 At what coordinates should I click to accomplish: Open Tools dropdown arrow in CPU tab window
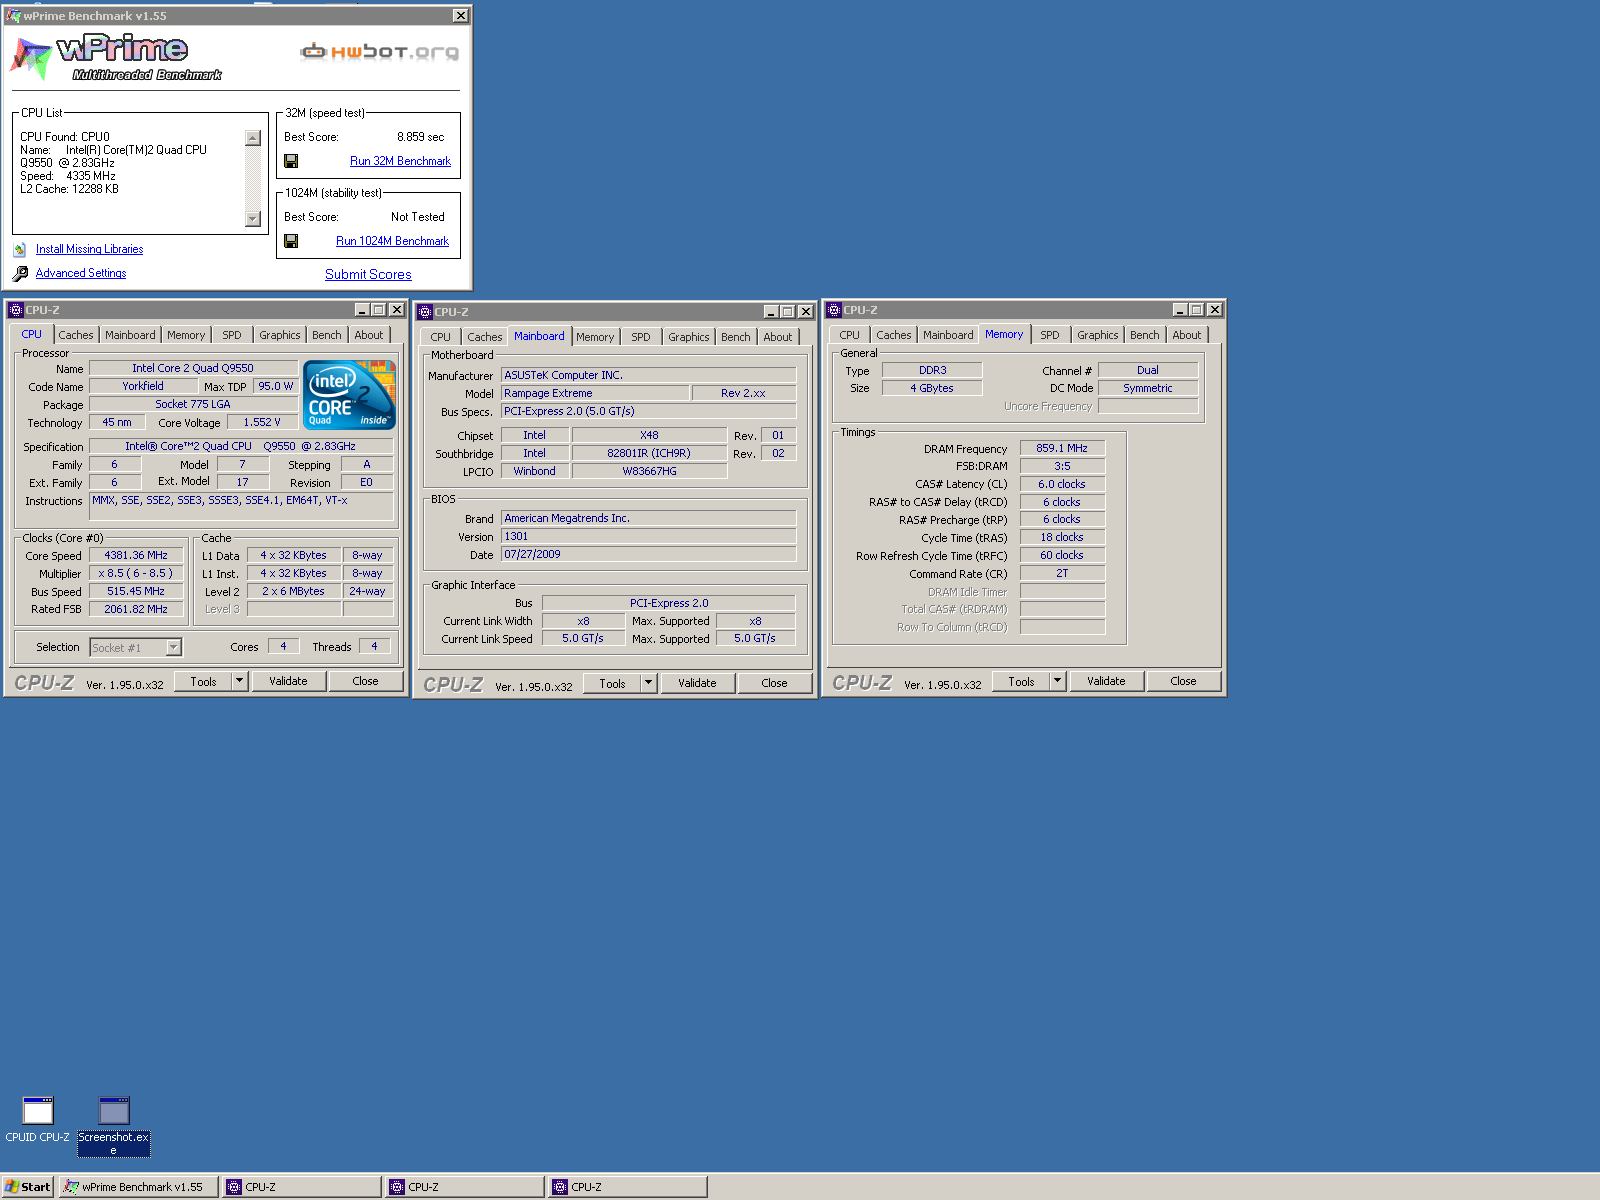(239, 681)
